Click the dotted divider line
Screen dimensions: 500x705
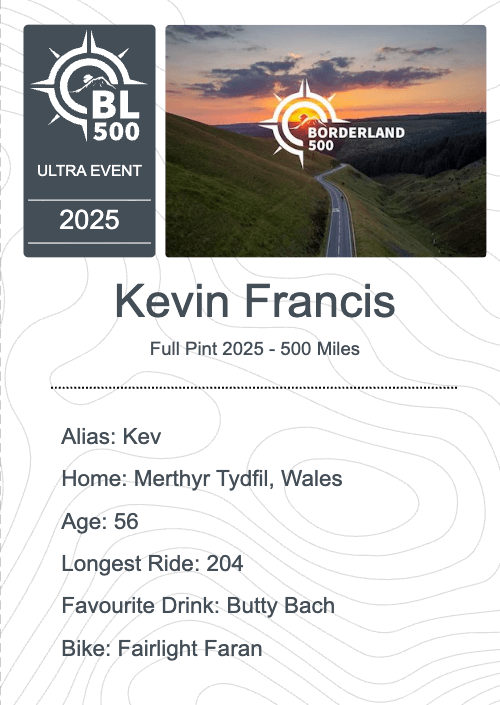pyautogui.click(x=254, y=387)
